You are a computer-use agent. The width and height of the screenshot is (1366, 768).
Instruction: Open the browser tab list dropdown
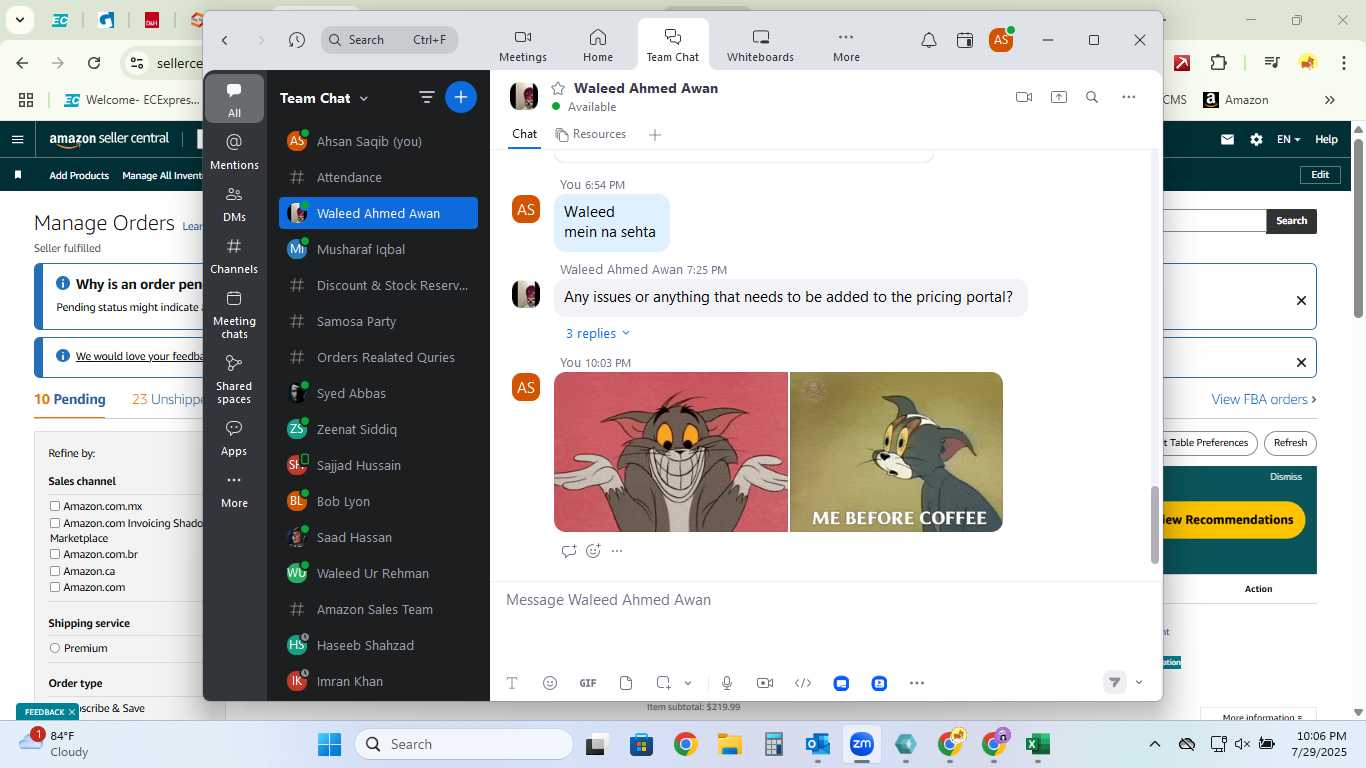pyautogui.click(x=19, y=19)
